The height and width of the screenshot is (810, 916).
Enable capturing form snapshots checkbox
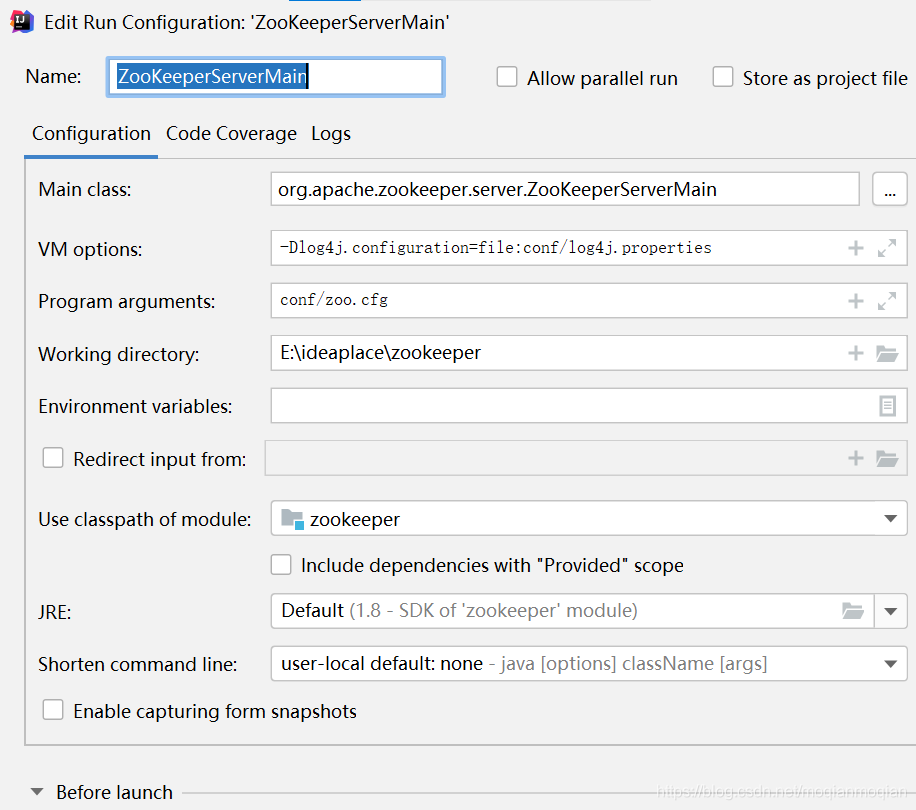53,710
